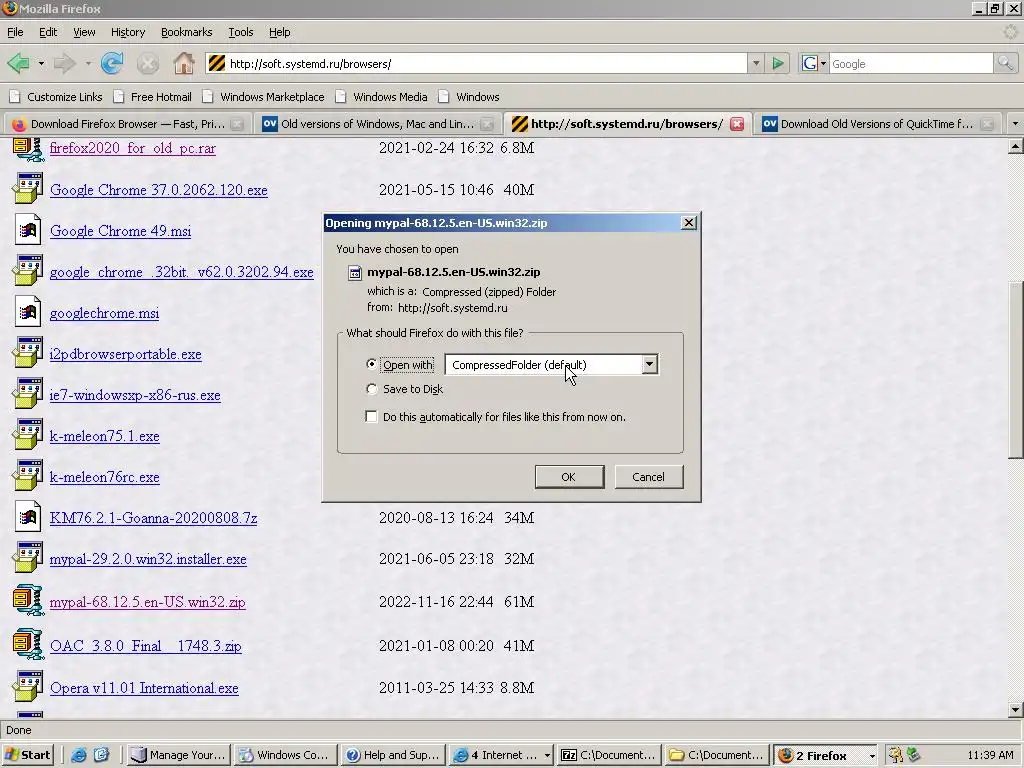Open the Bookmarks menu
1024x768 pixels.
pyautogui.click(x=186, y=32)
